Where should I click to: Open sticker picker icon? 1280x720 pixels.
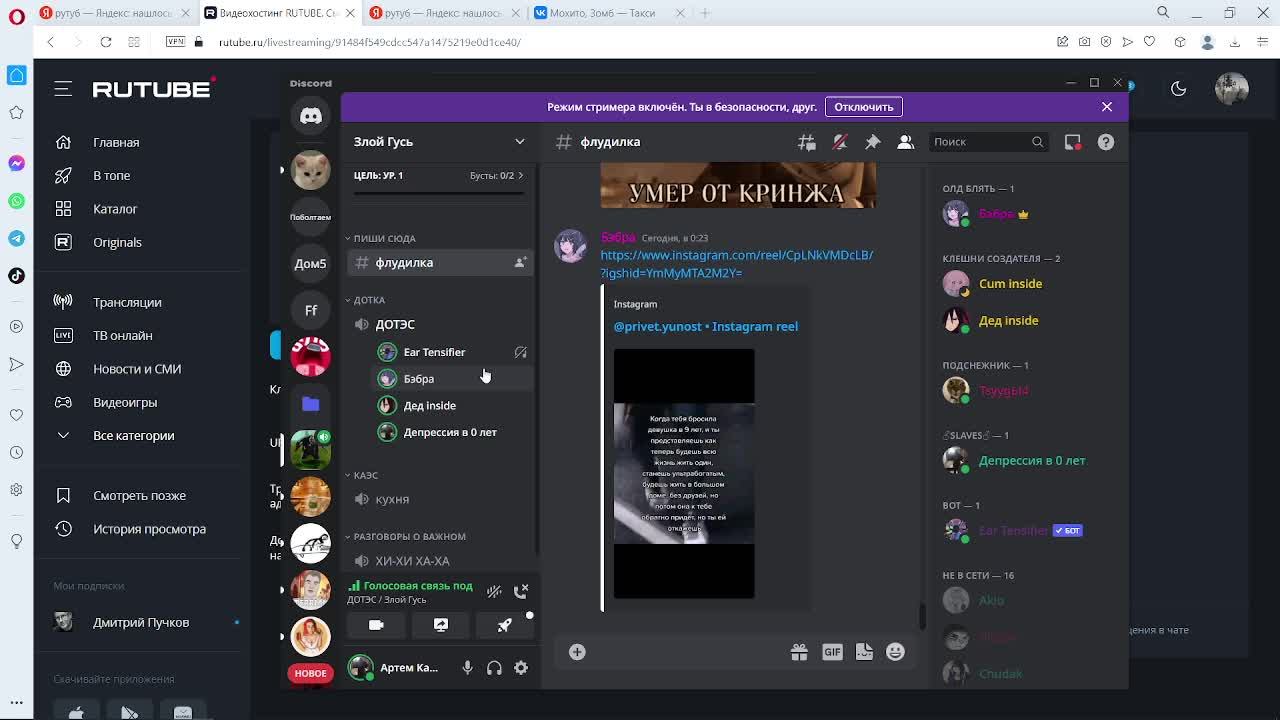[865, 652]
